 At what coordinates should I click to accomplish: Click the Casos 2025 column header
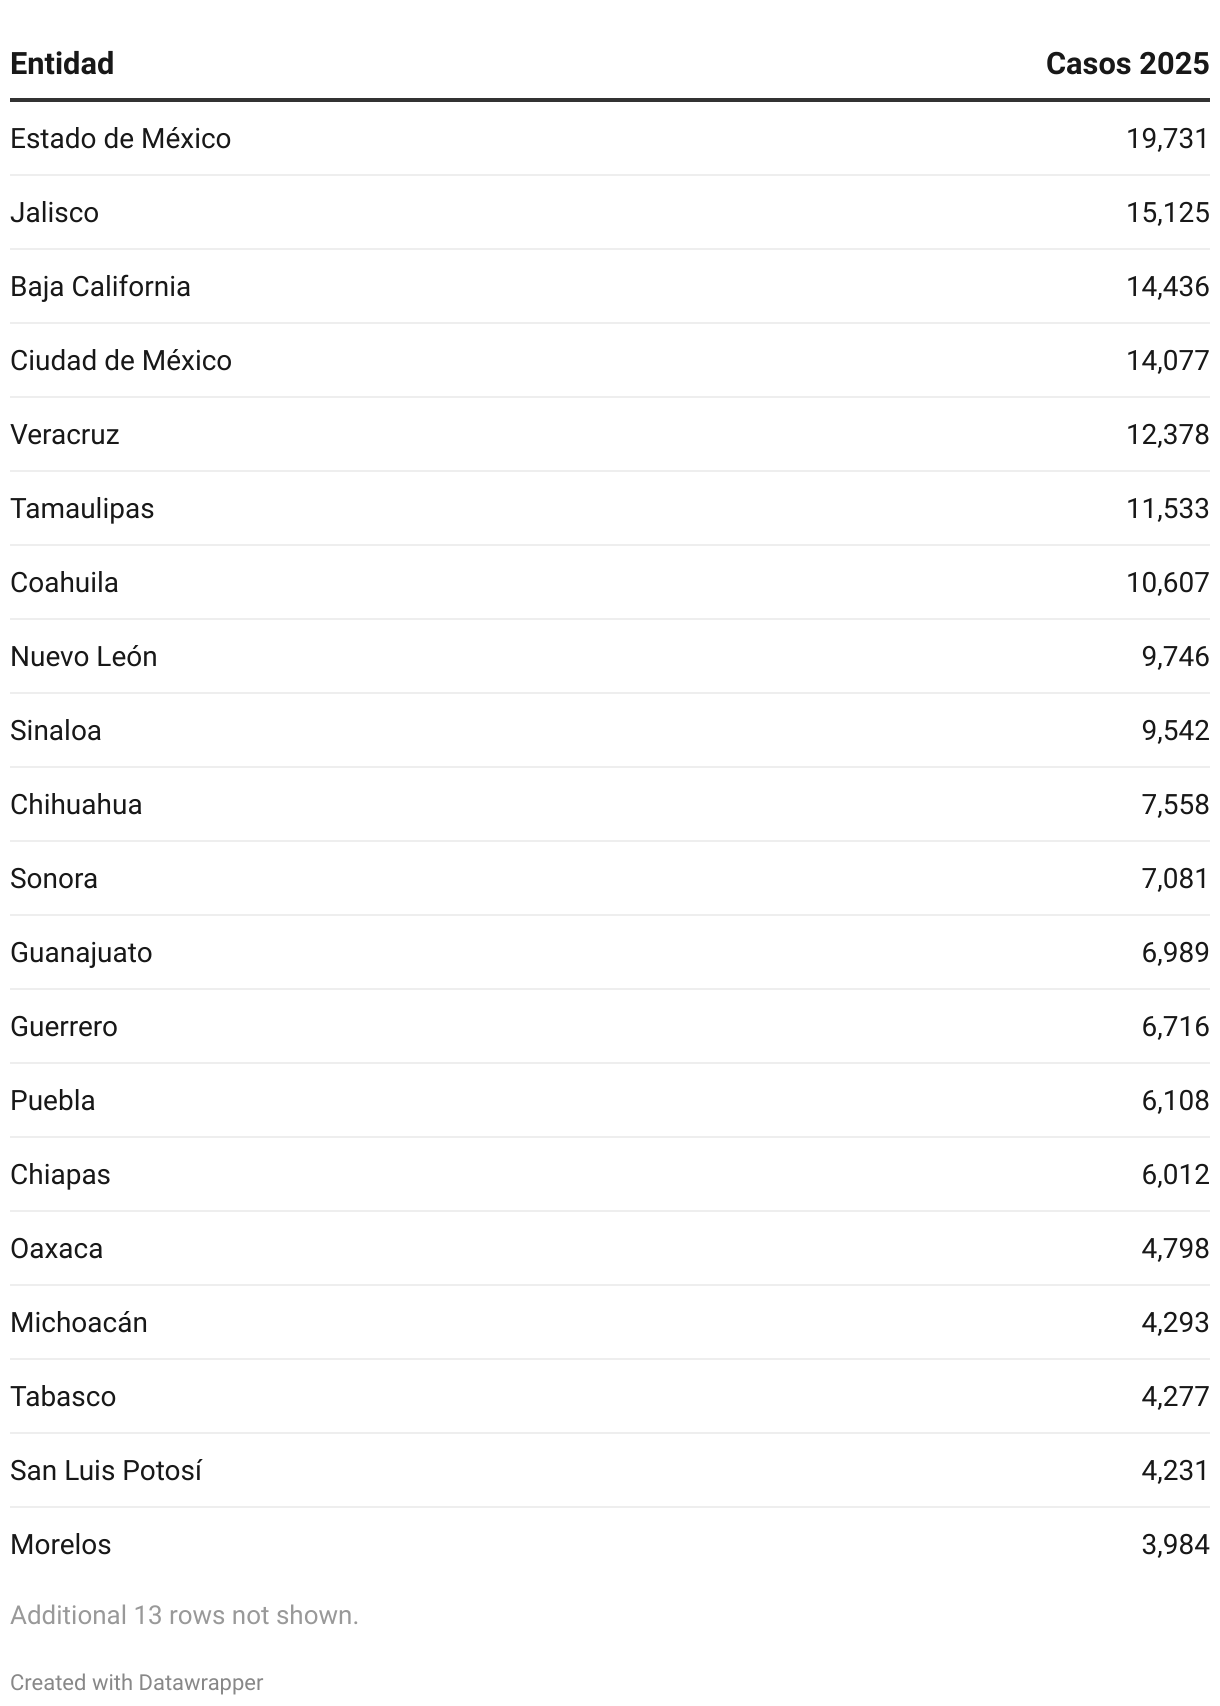[x=1127, y=64]
